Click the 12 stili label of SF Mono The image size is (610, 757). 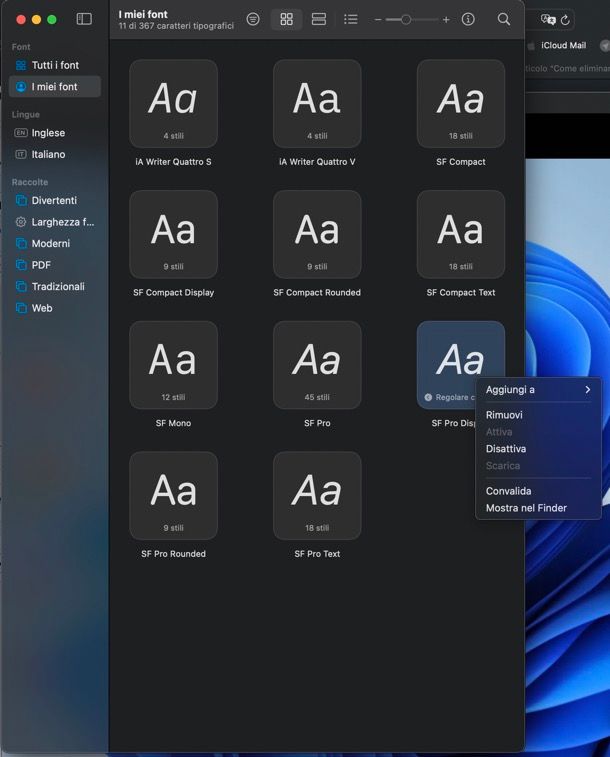tap(173, 397)
